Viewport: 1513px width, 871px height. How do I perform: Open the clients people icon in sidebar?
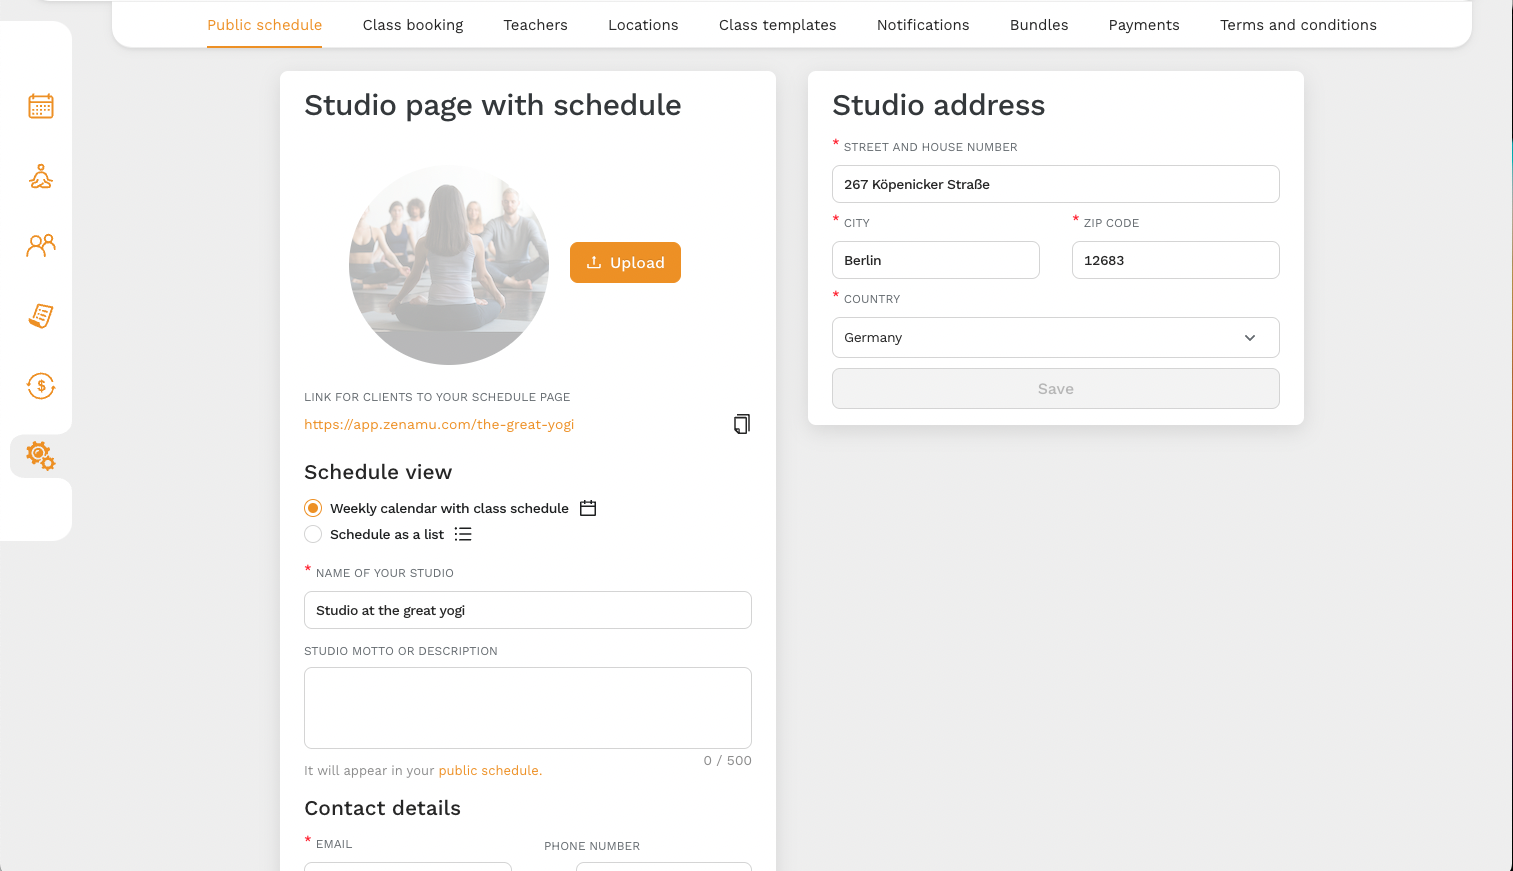[x=41, y=246]
